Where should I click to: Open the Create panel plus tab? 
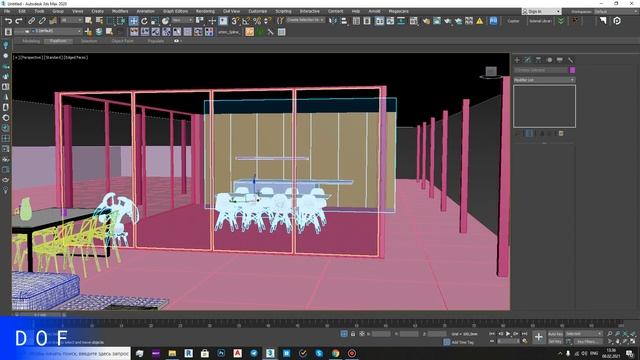point(517,60)
